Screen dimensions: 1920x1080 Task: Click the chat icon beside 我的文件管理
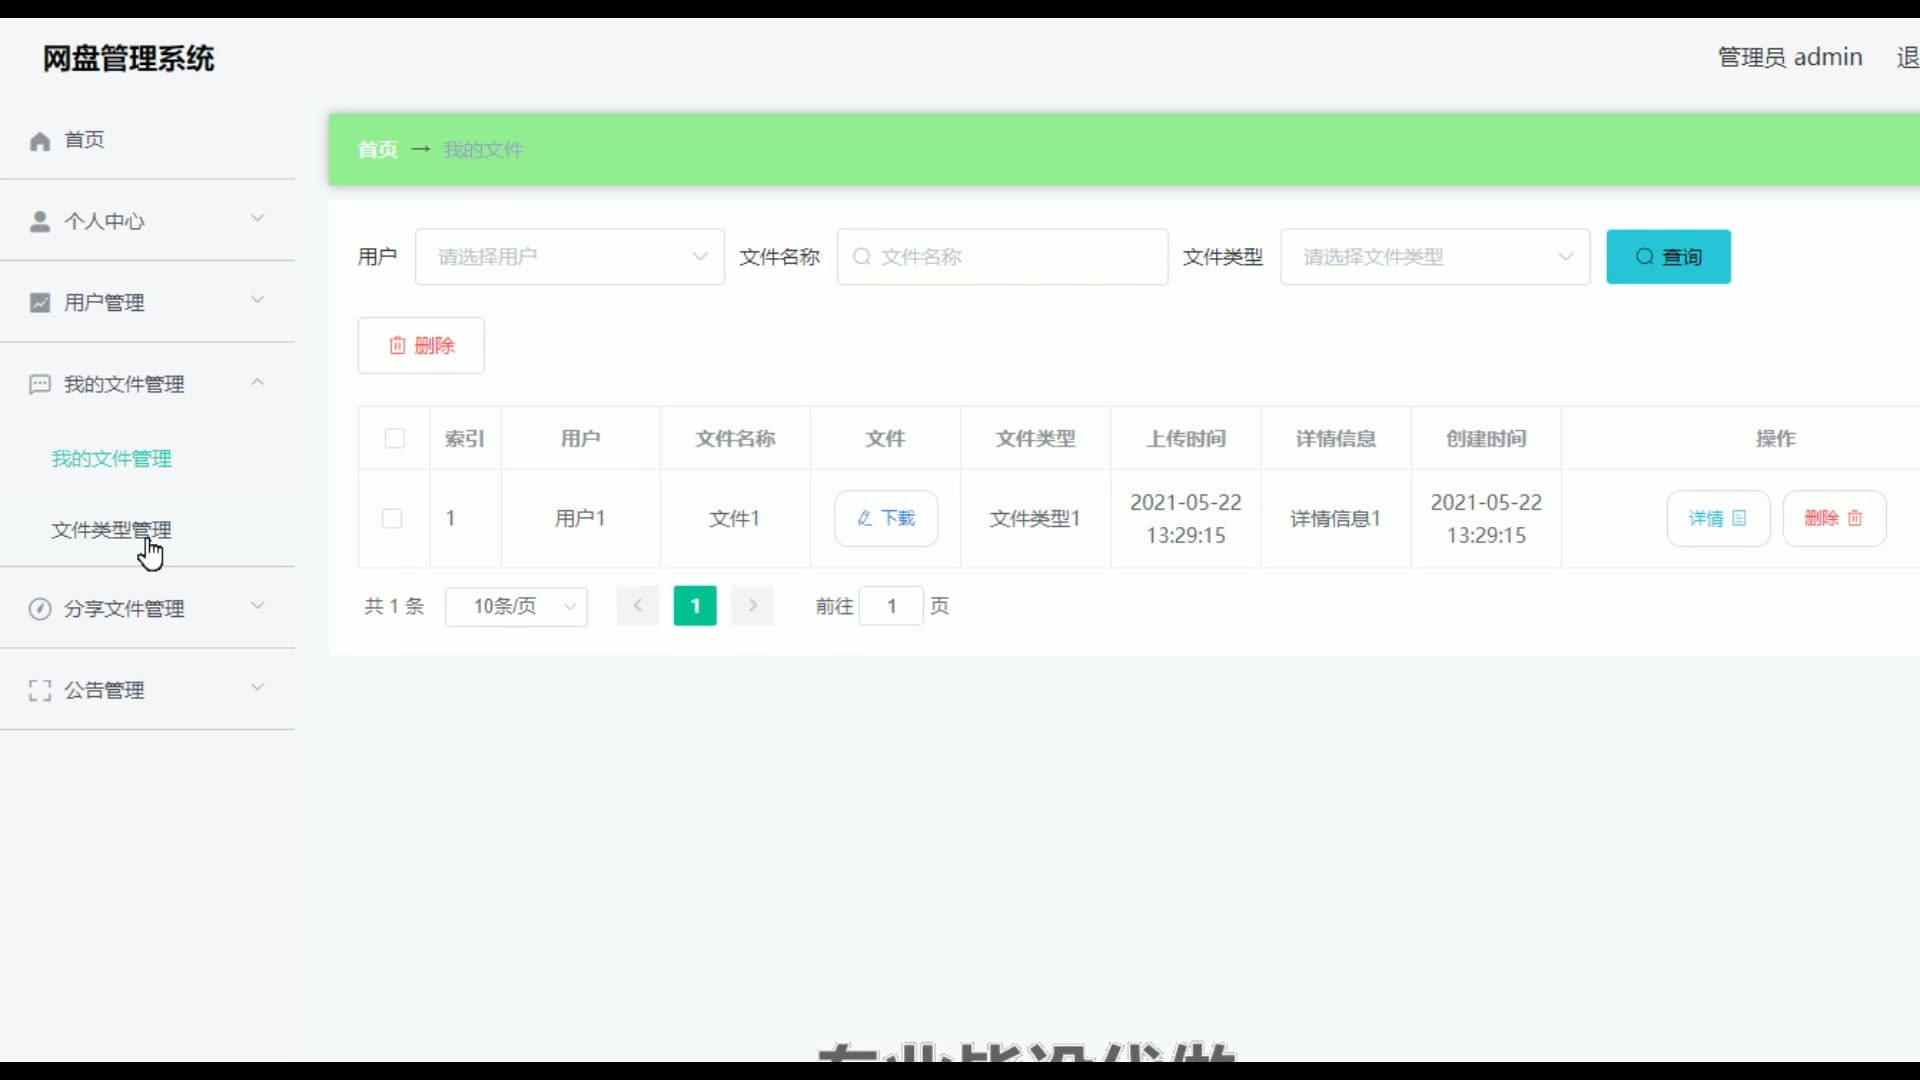[x=40, y=385]
